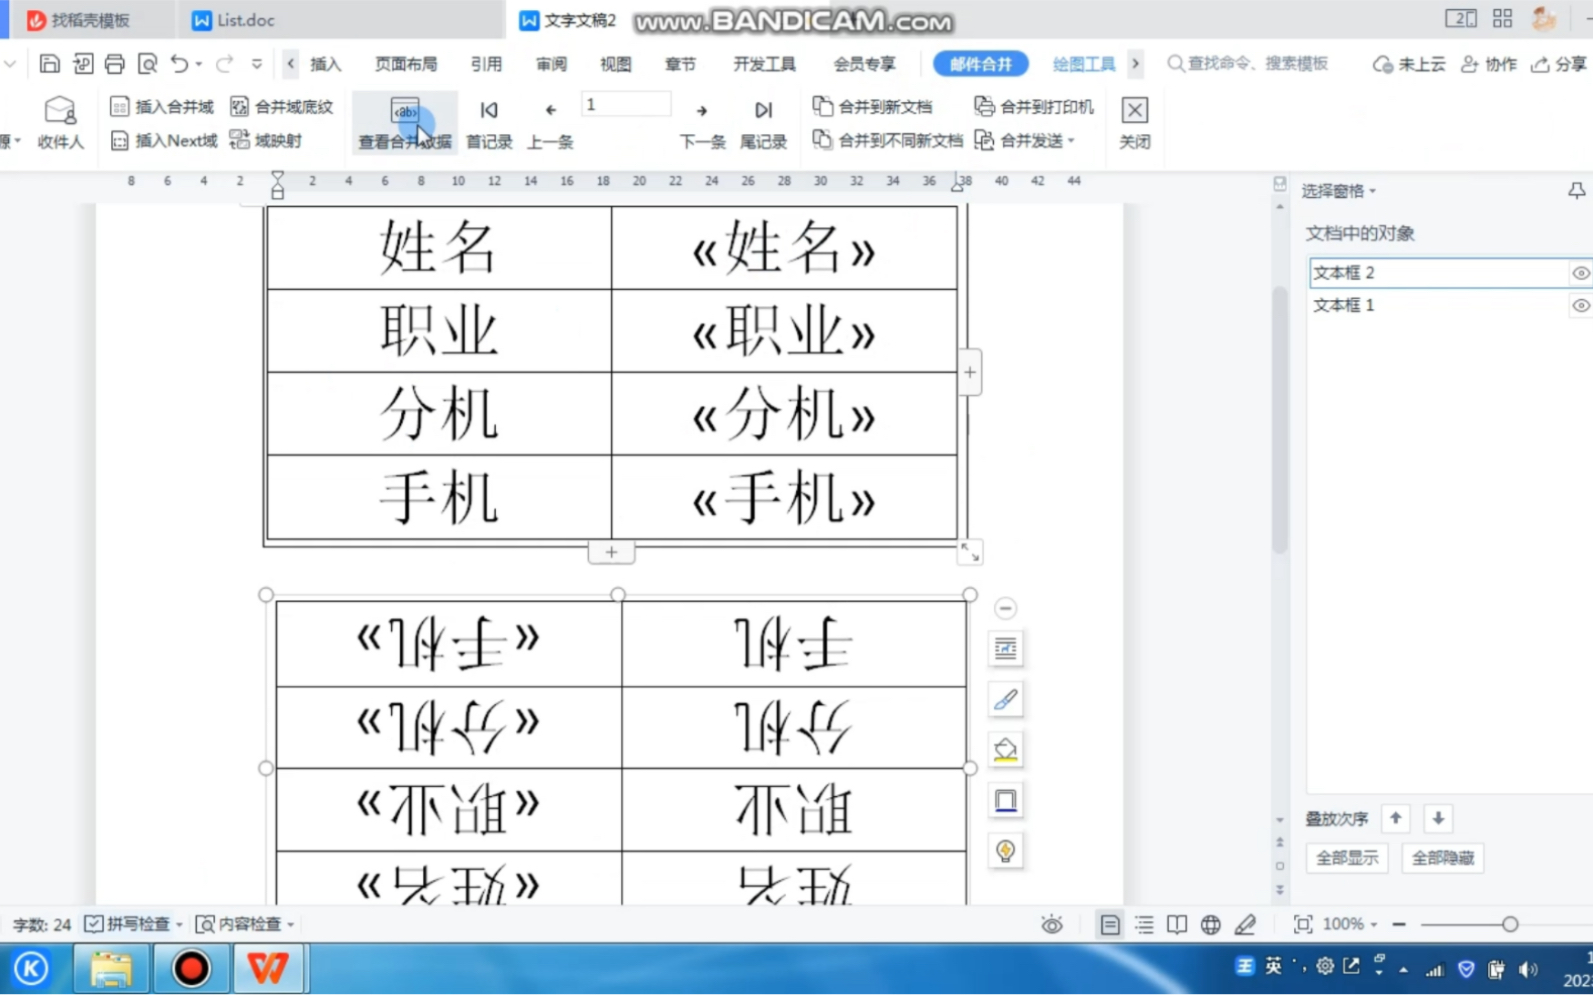Screen dimensions: 1593x995
Task: Open the Insert (插入) tab
Action: (326, 64)
